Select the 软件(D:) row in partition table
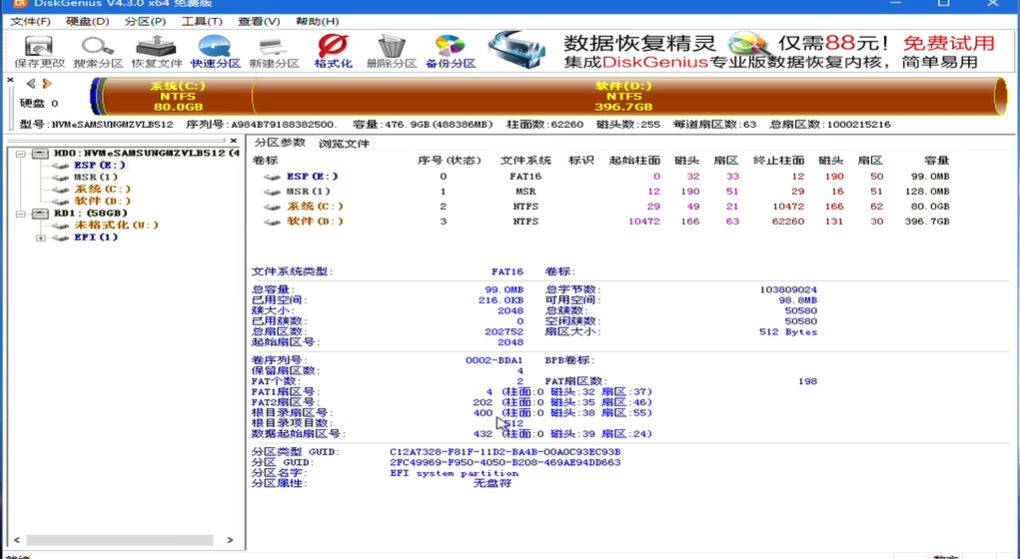The width and height of the screenshot is (1020, 559). coord(602,221)
